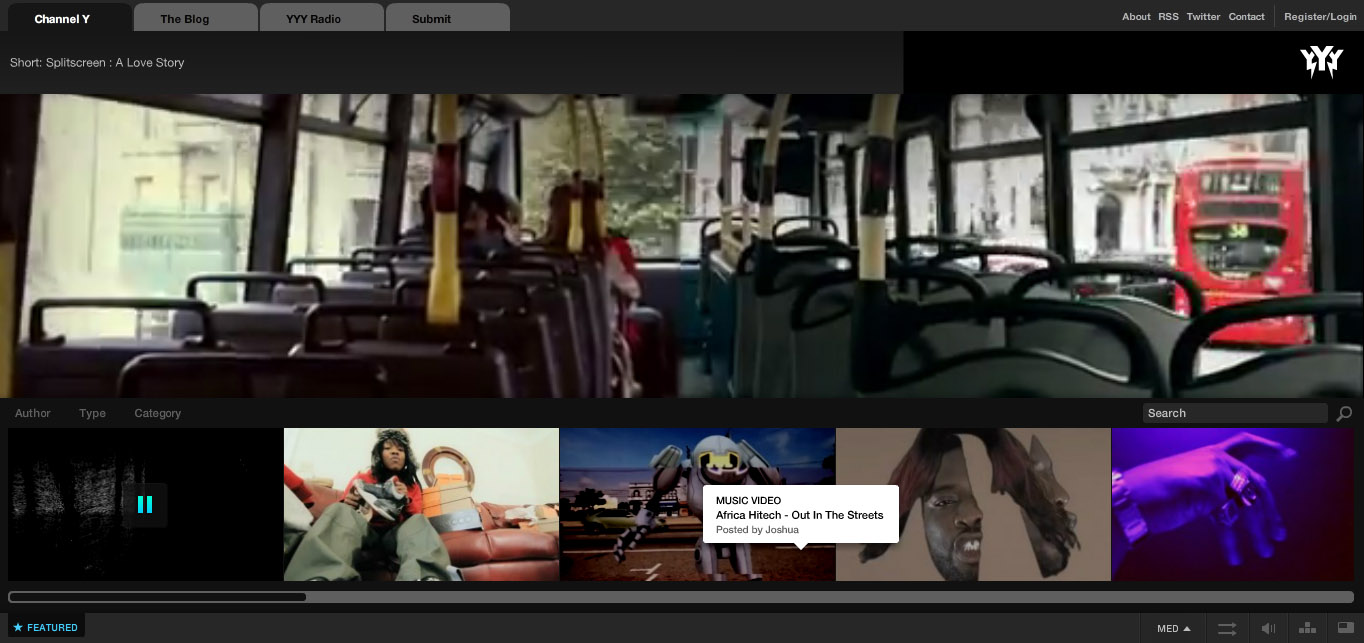
Task: Switch to The Blog tab
Action: click(185, 19)
